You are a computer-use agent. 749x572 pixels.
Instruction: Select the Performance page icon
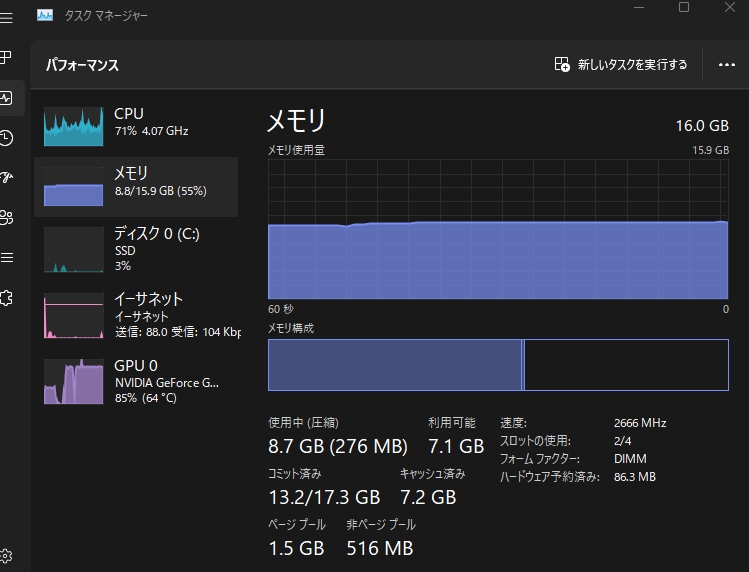(x=6, y=97)
